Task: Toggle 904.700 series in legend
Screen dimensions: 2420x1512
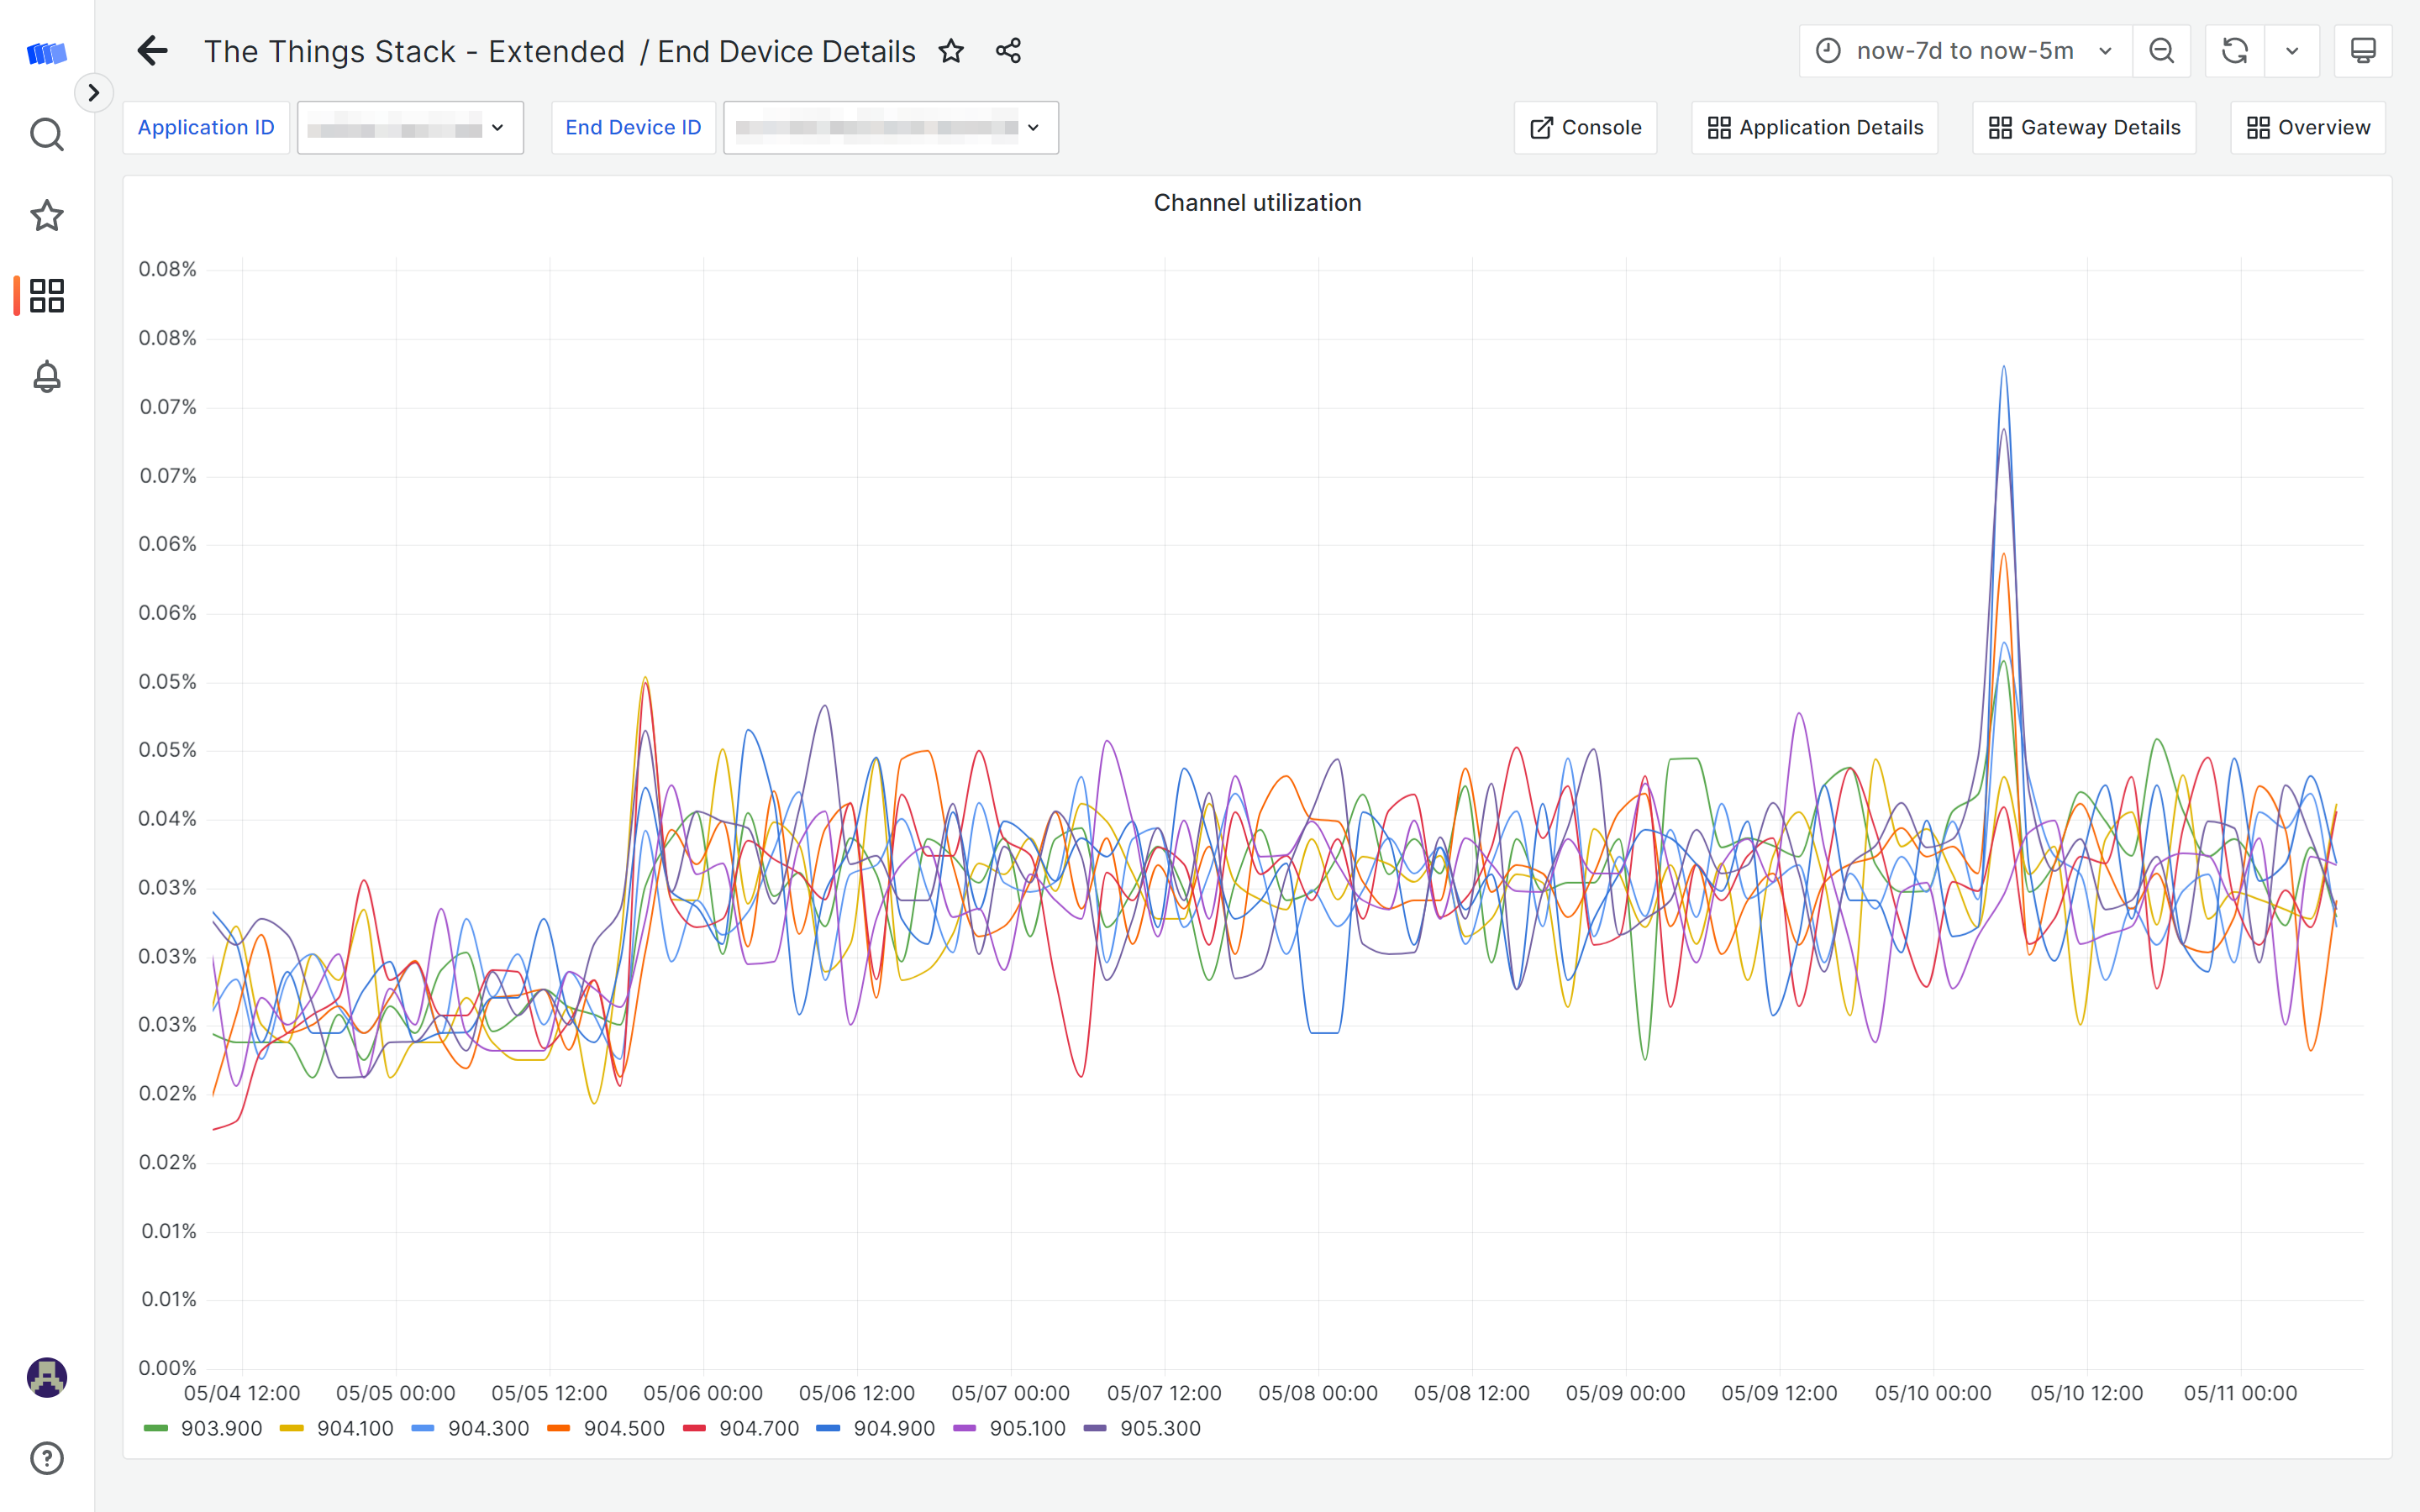Action: [x=758, y=1428]
